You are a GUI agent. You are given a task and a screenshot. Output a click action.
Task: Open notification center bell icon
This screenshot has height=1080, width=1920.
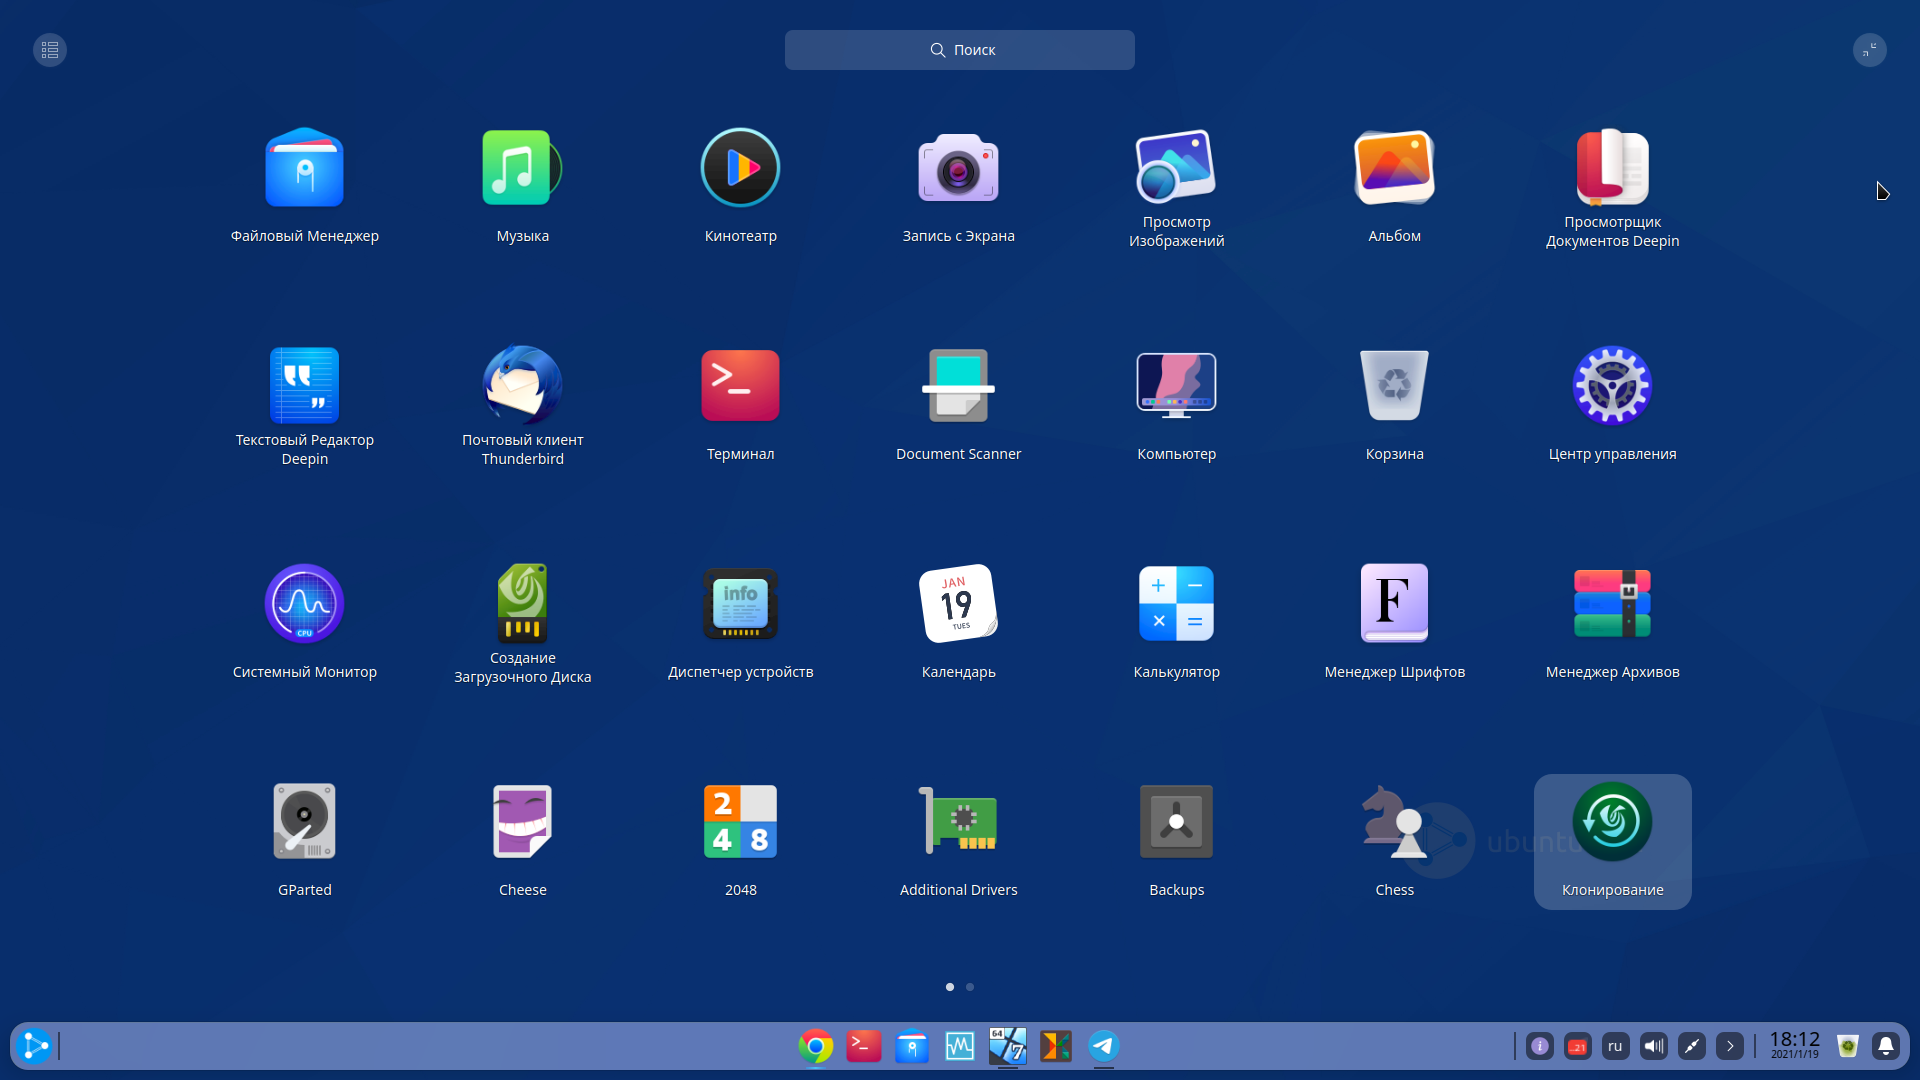pyautogui.click(x=1886, y=1046)
